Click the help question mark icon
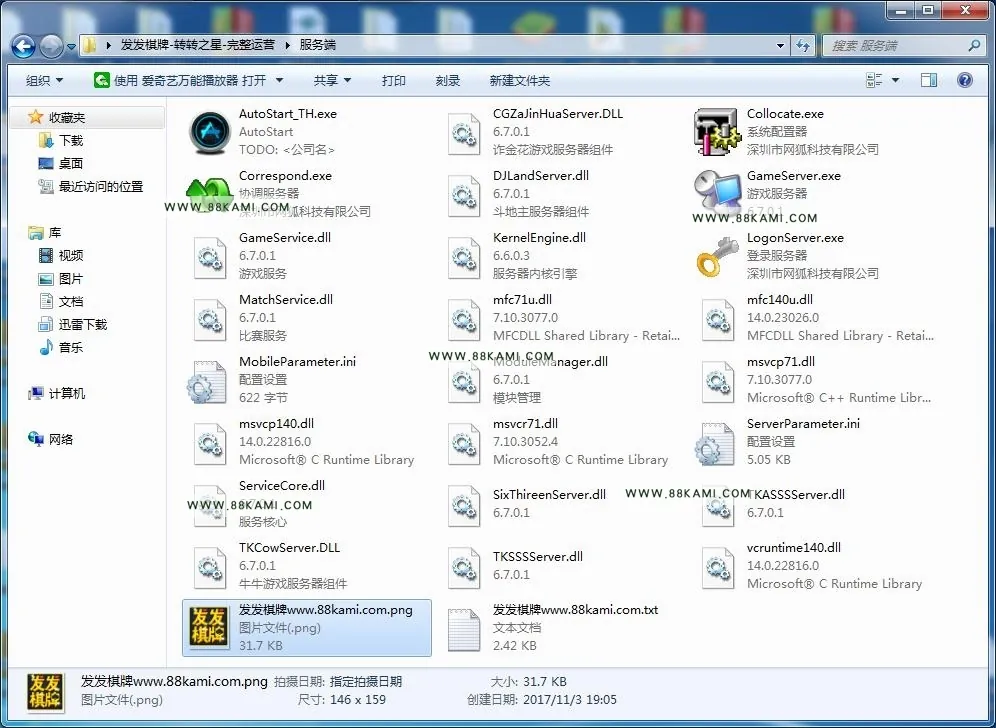996x728 pixels. tap(964, 80)
